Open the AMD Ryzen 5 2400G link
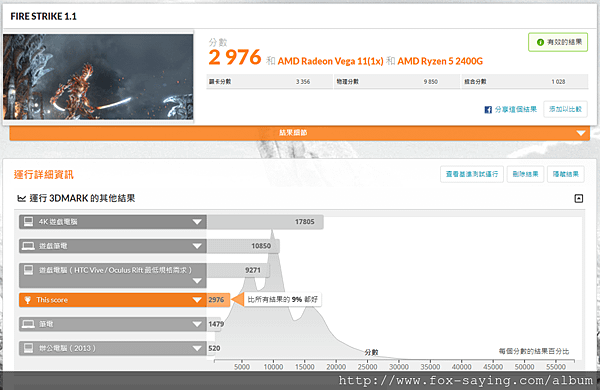600x390 pixels. click(x=440, y=61)
